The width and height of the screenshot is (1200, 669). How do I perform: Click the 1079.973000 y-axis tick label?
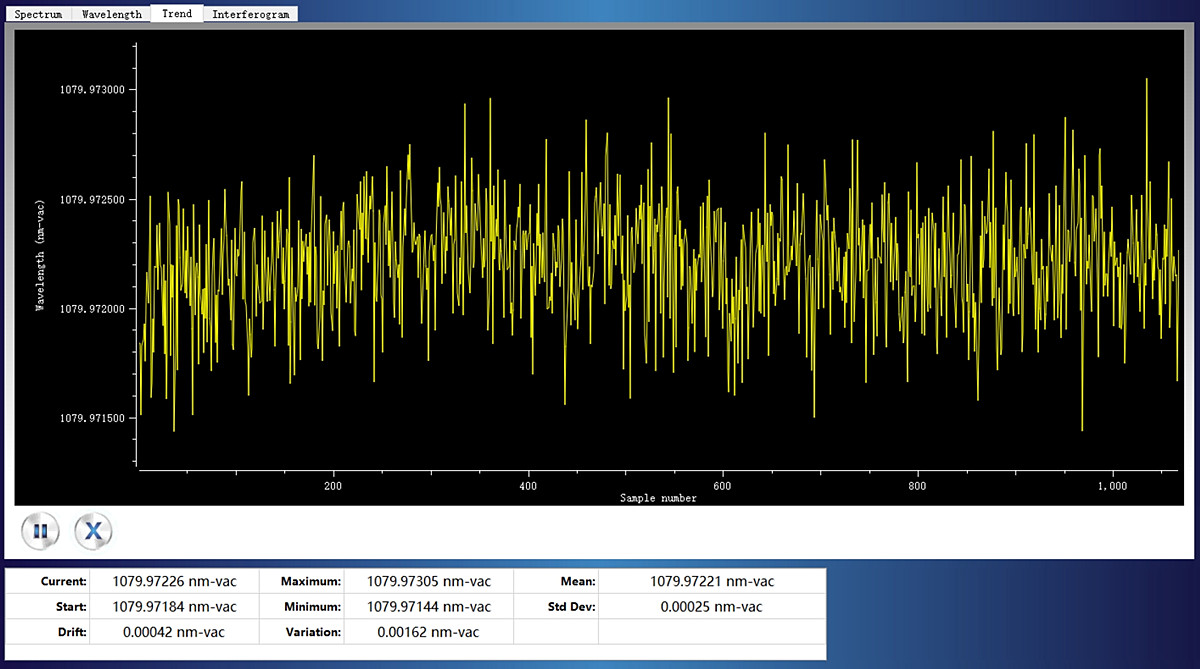(93, 90)
